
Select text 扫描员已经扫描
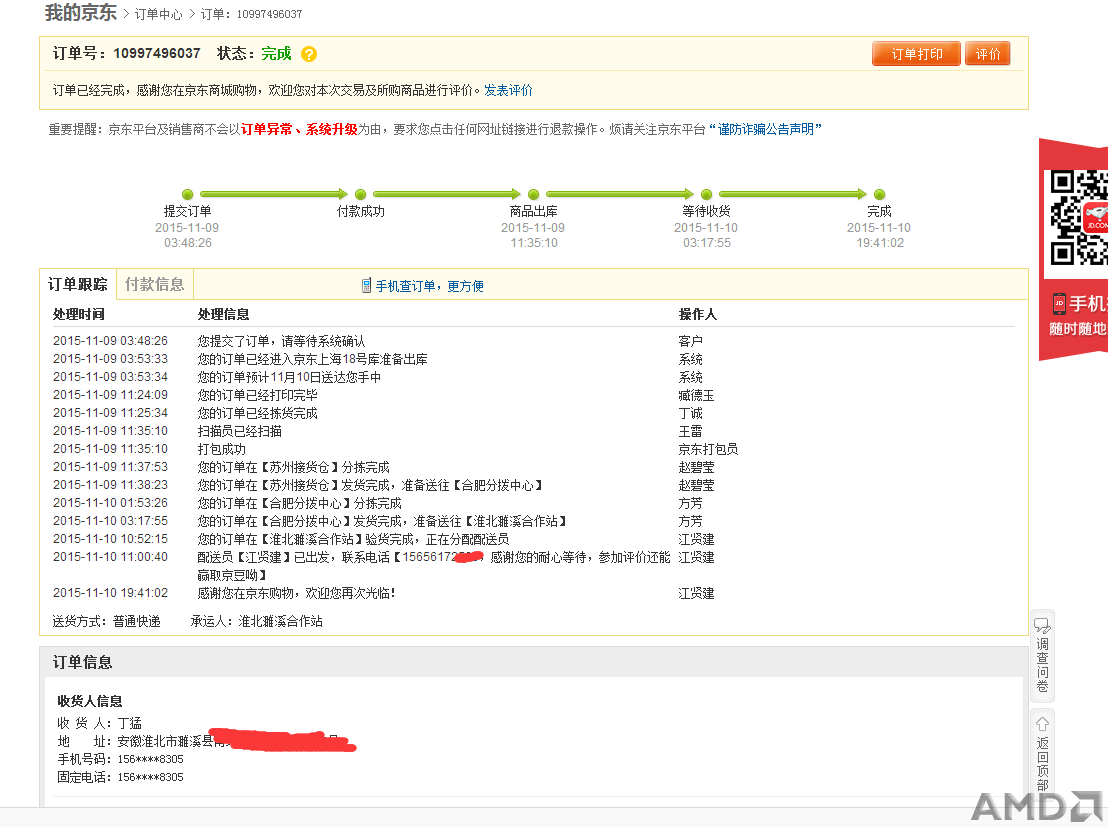(x=240, y=431)
